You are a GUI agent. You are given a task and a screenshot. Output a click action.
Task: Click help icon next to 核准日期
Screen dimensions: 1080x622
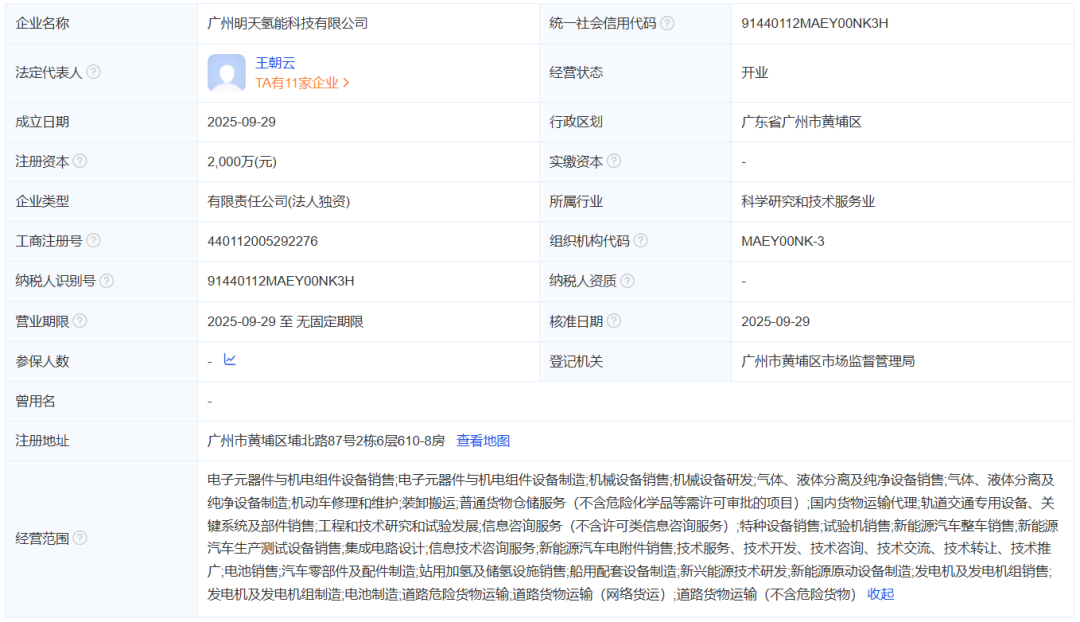[x=614, y=321]
